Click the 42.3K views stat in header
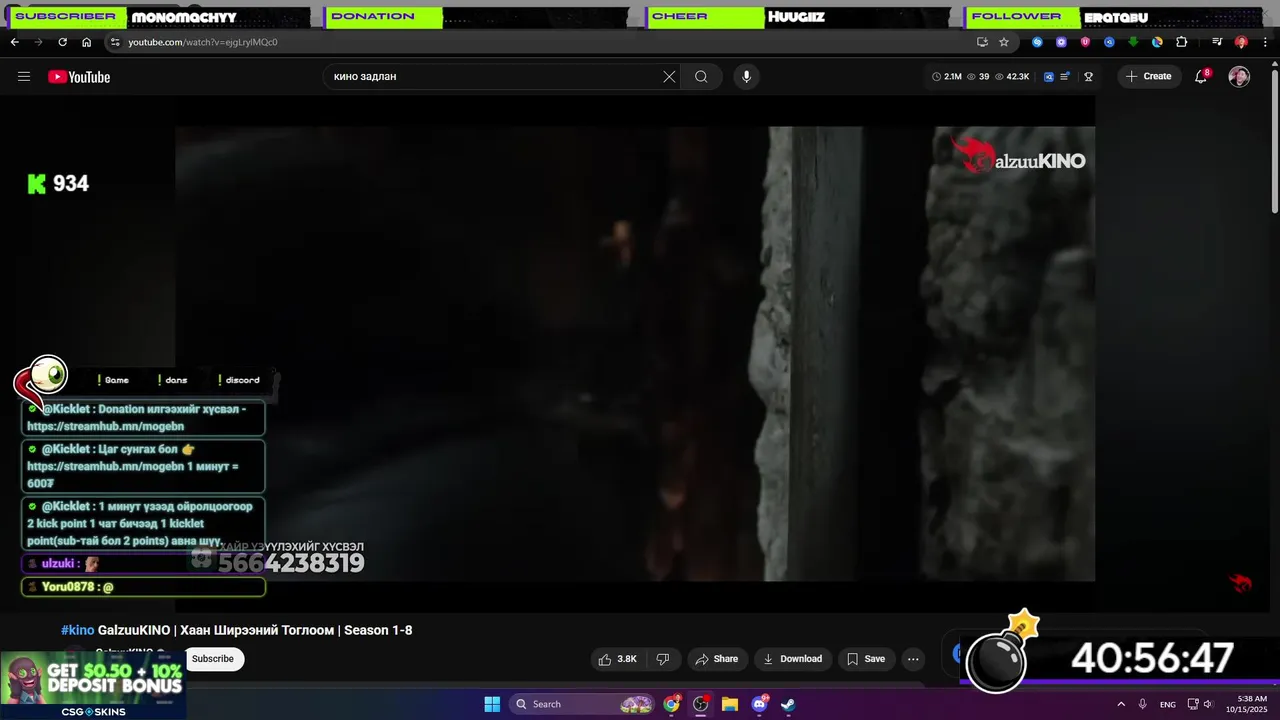 click(x=1012, y=77)
